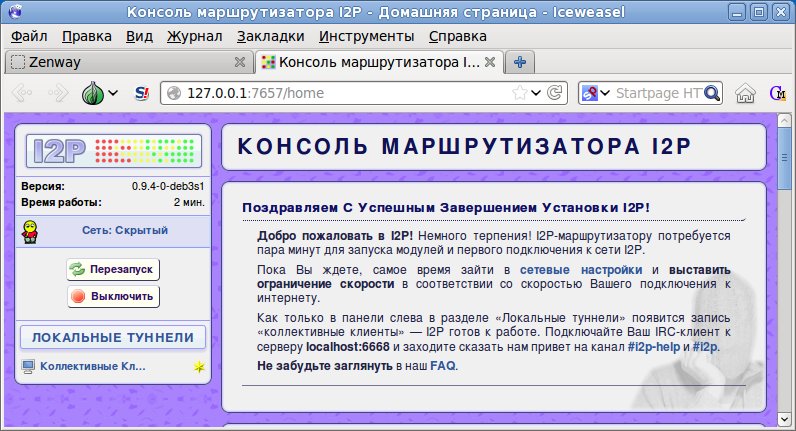Image resolution: width=796 pixels, height=431 pixels.
Task: Open the Коллективные Кл... tunnel link
Action: coord(93,366)
